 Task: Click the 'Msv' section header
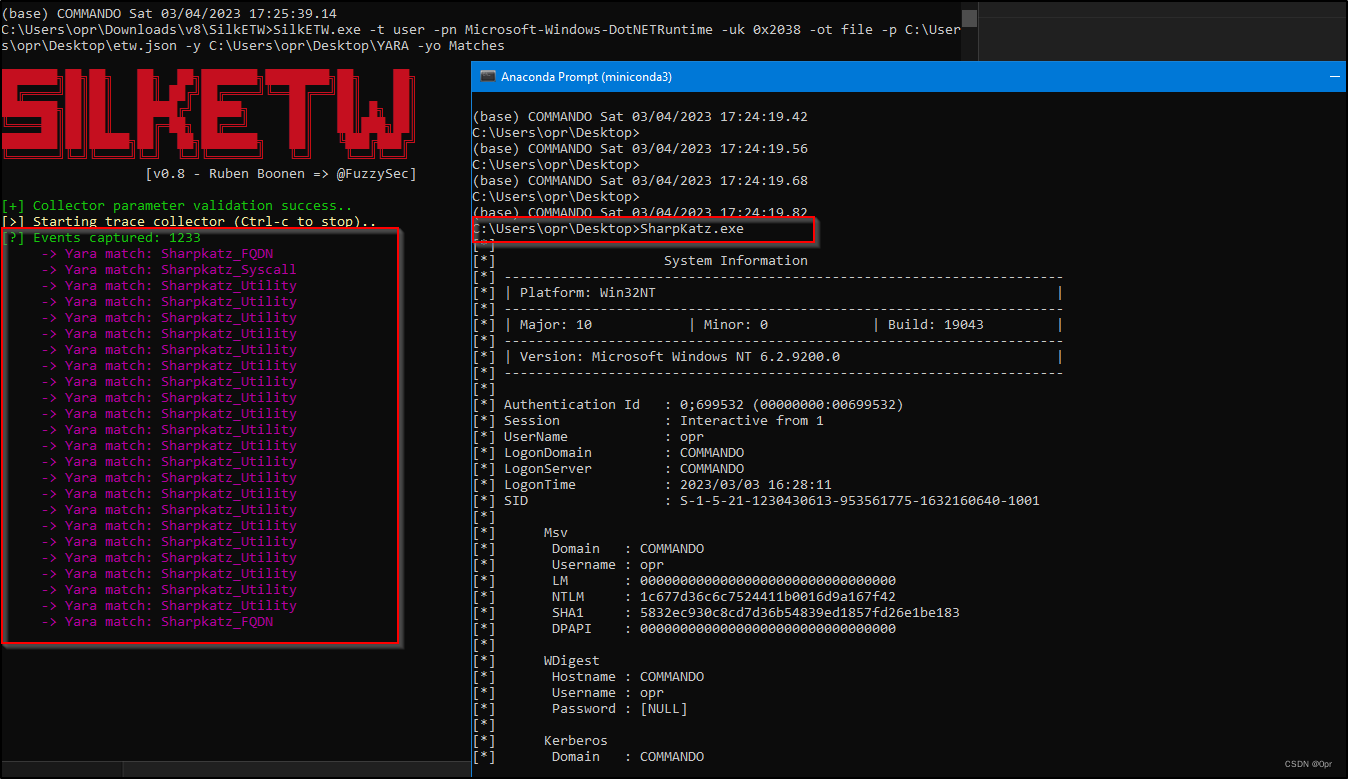(x=556, y=533)
